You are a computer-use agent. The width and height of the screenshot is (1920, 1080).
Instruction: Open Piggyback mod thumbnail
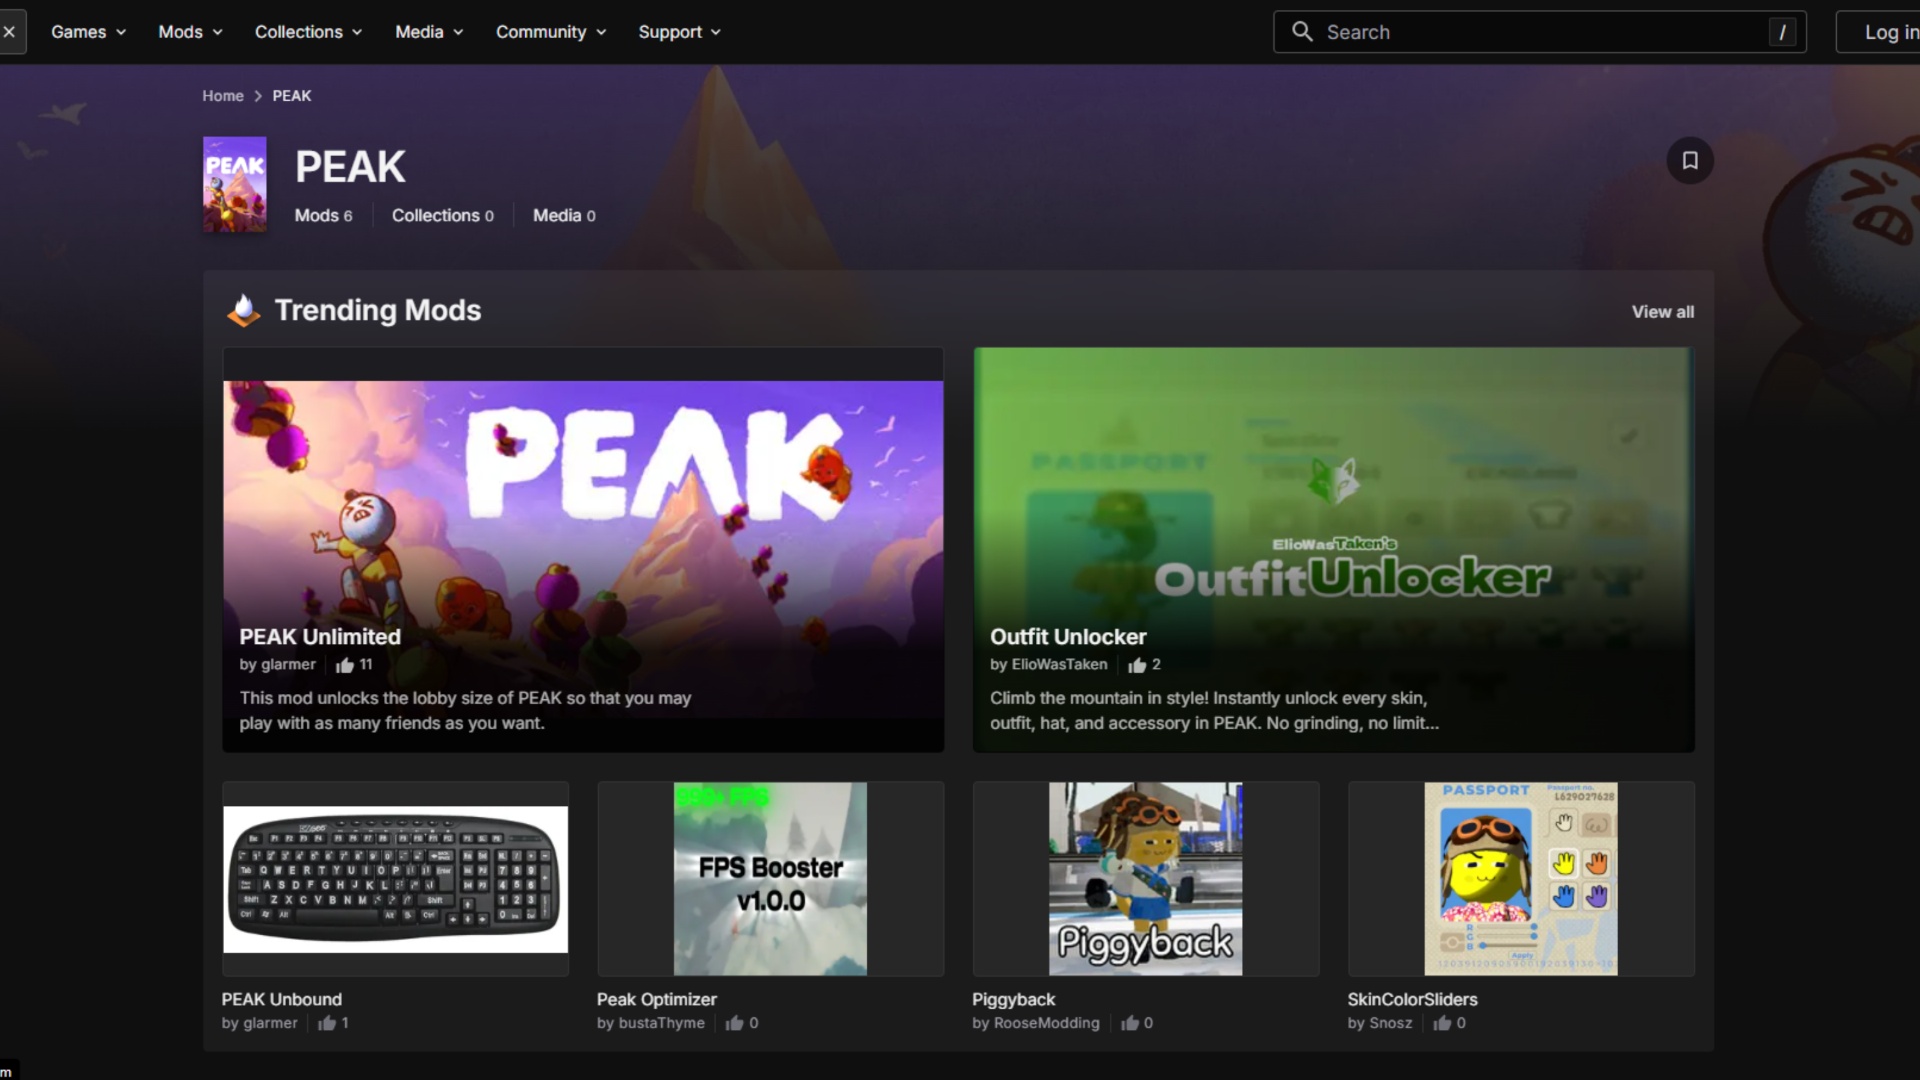click(x=1145, y=879)
